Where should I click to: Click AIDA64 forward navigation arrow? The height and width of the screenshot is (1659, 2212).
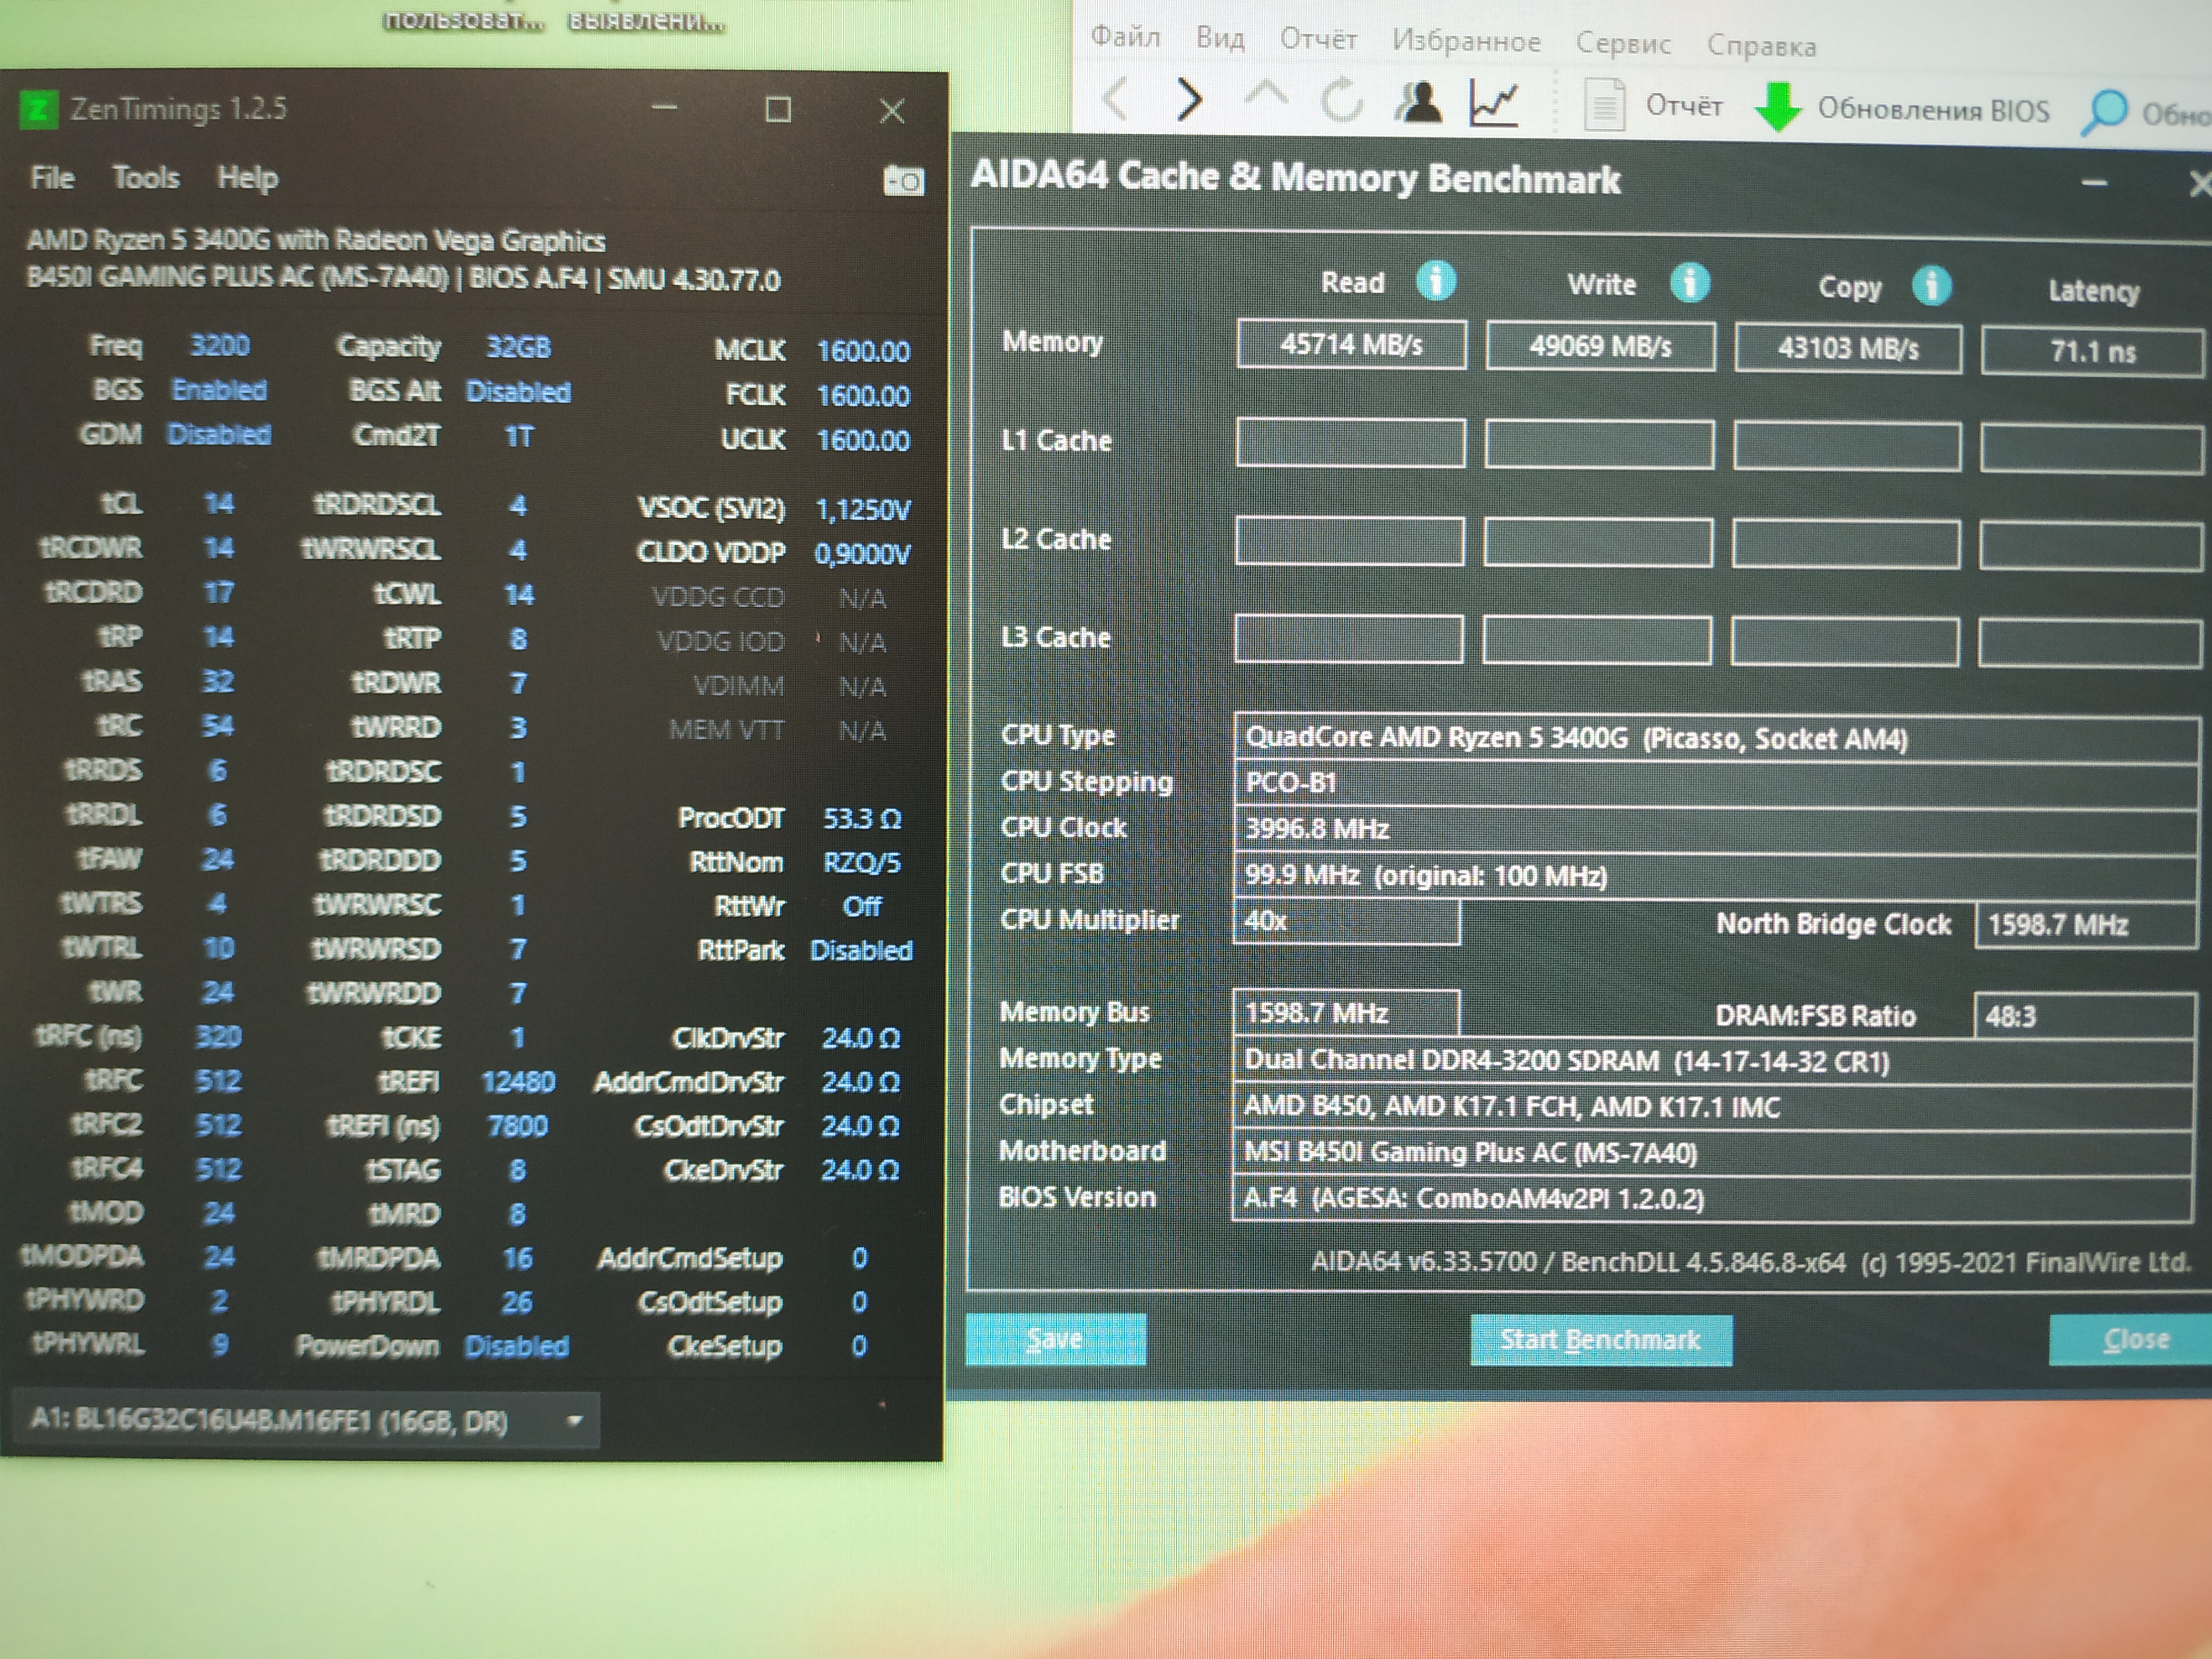(1188, 100)
